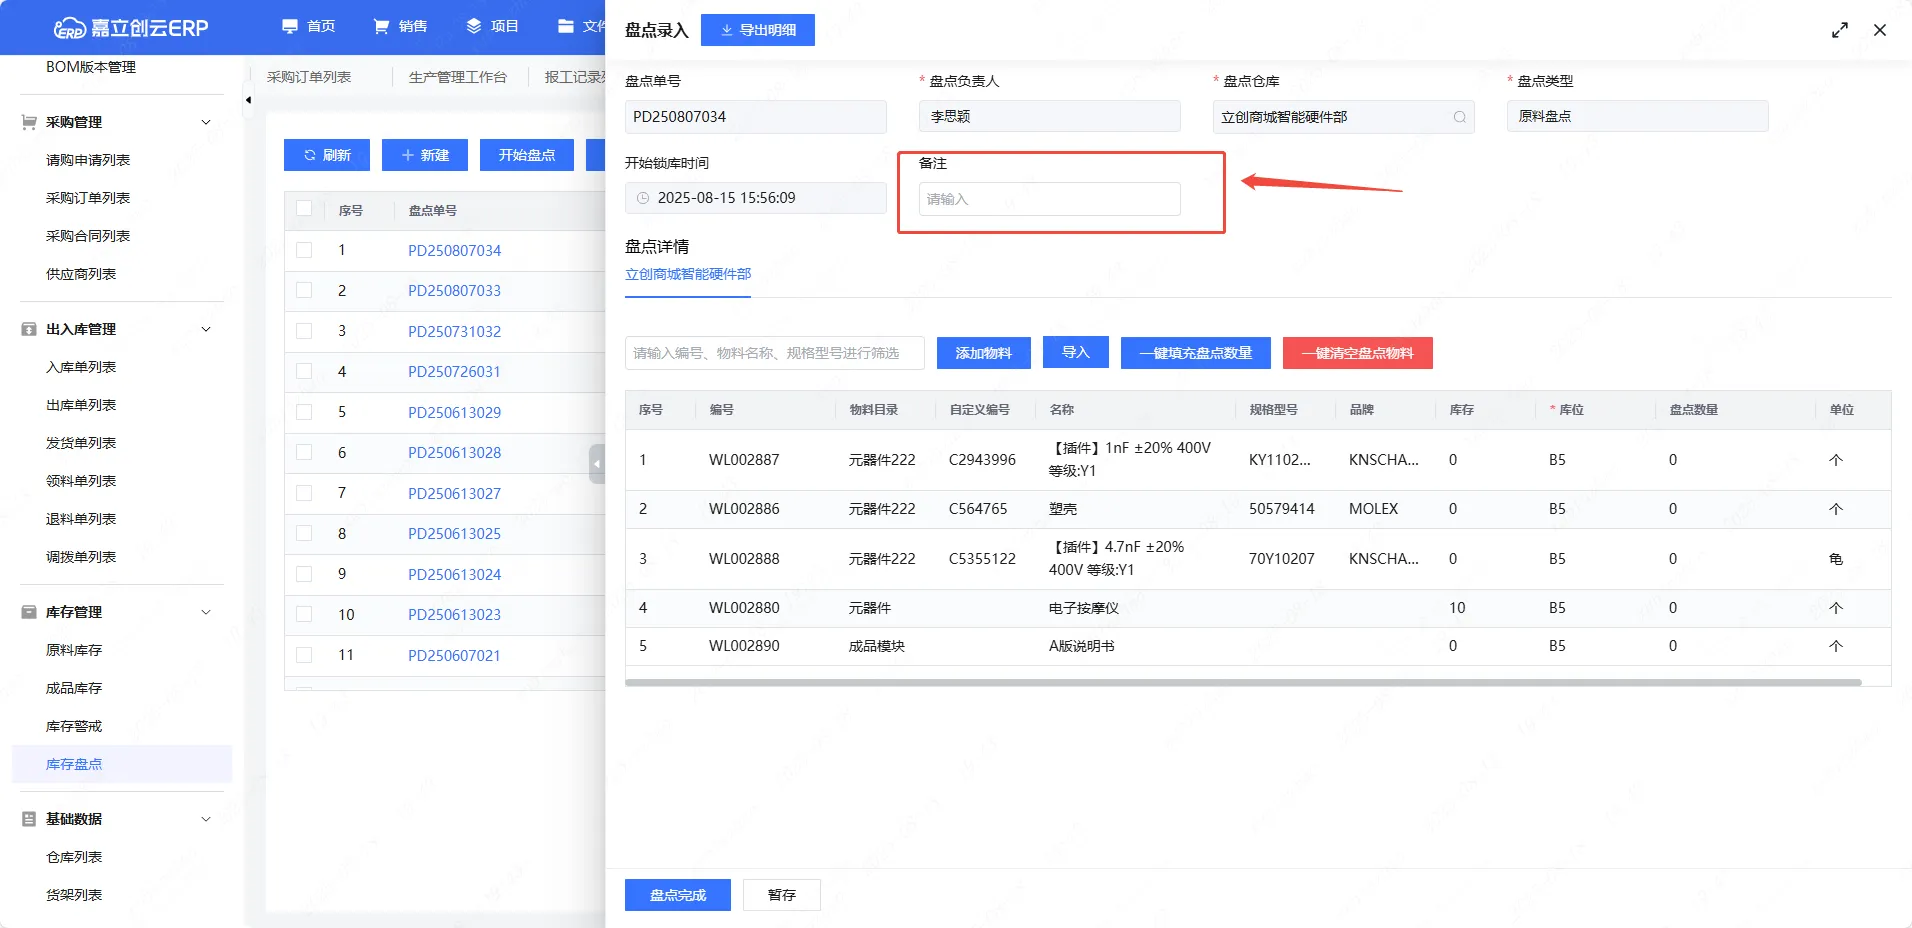The height and width of the screenshot is (928, 1912).
Task: Click into the 备注 input field
Action: point(1049,199)
